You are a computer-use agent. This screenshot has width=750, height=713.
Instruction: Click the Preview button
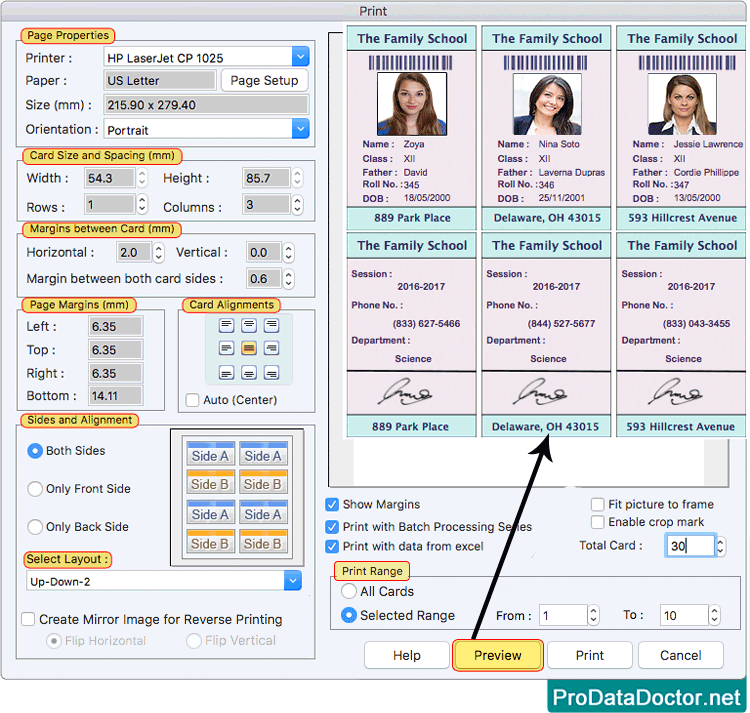[498, 656]
